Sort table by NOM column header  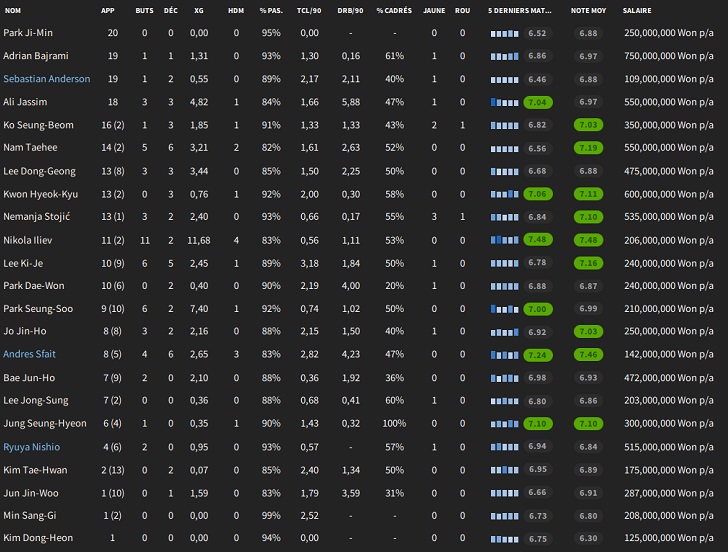click(x=13, y=10)
